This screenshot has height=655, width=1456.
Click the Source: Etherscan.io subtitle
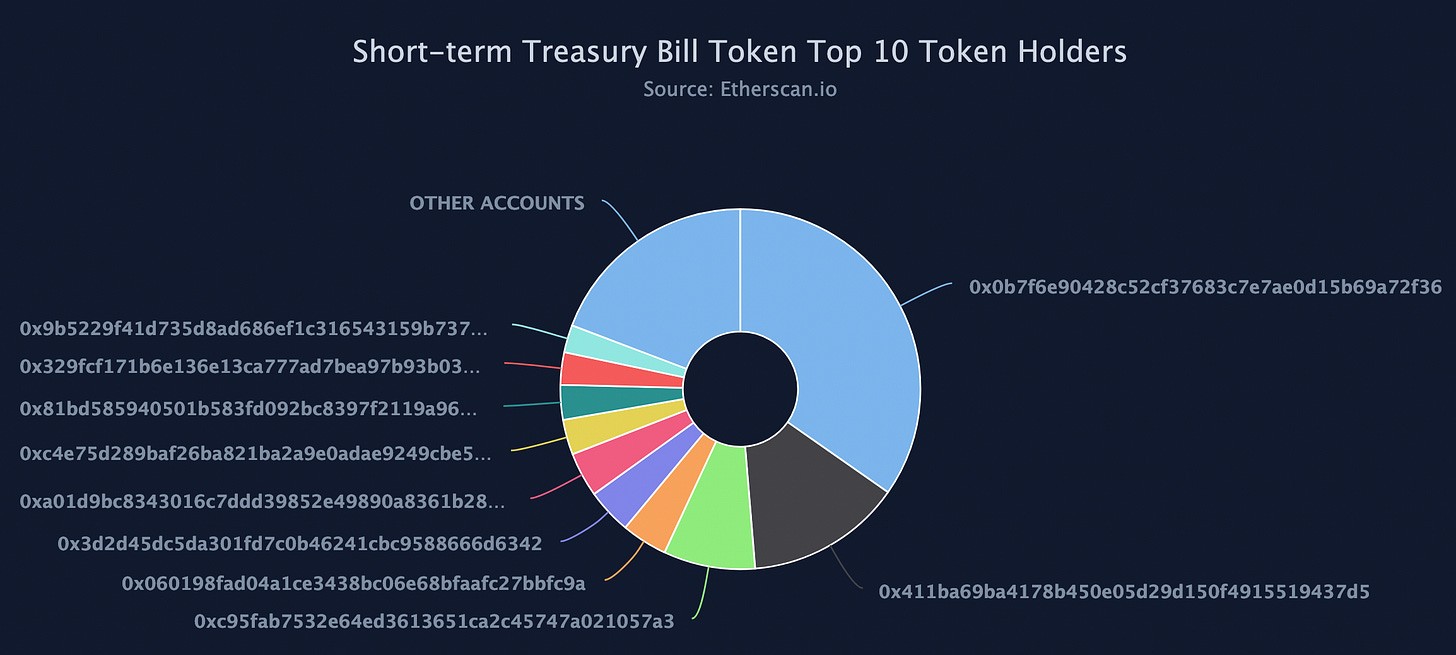pos(740,89)
